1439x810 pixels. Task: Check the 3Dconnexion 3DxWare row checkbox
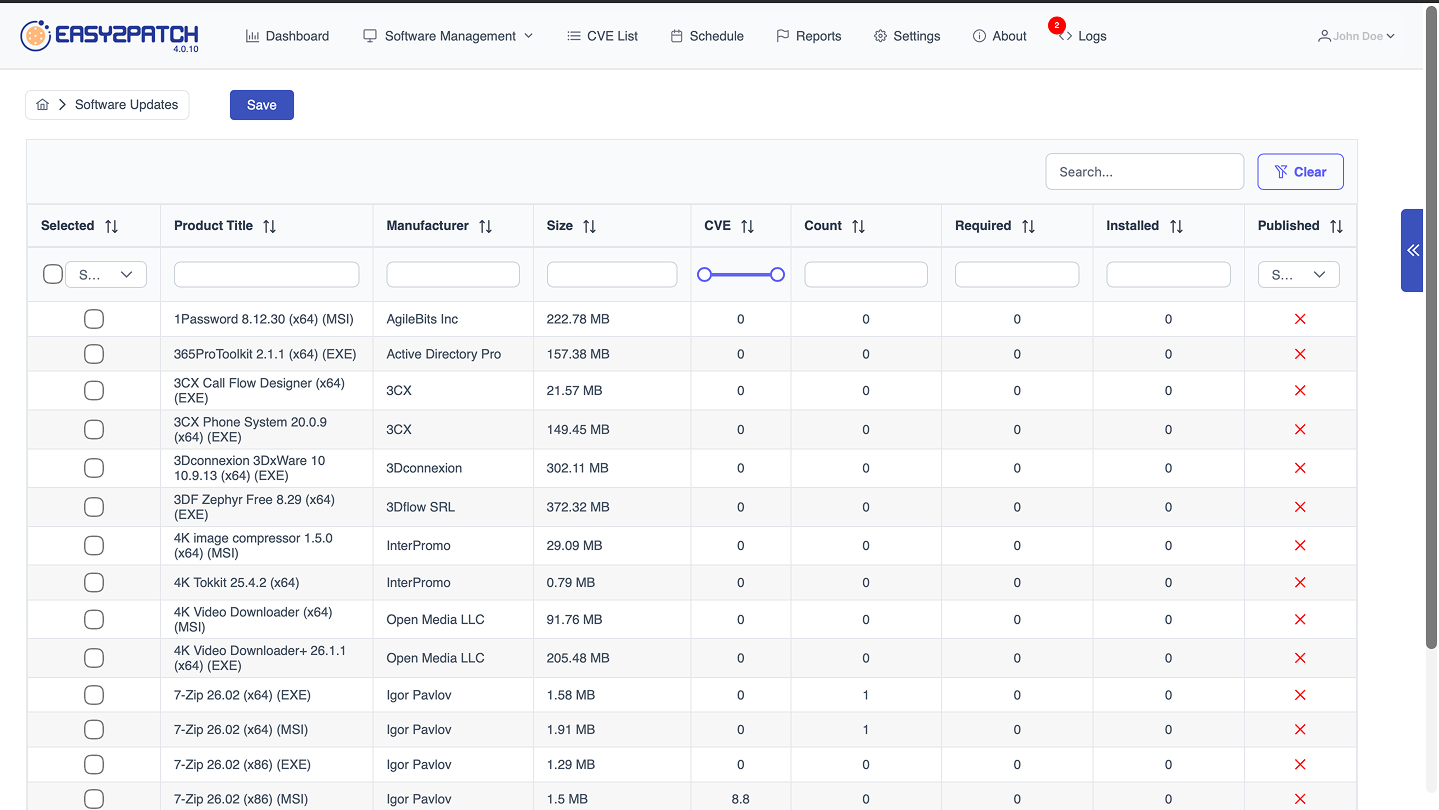point(94,468)
